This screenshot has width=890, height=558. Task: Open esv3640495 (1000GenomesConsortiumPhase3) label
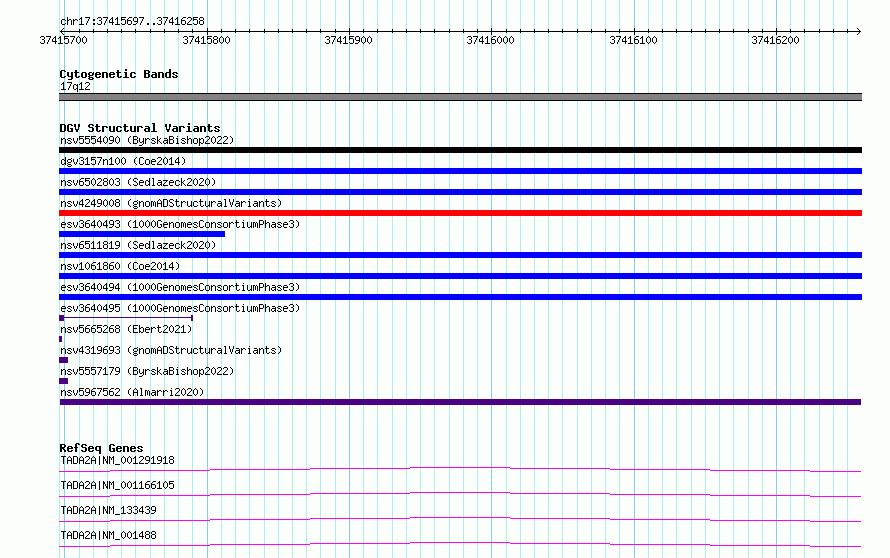click(x=180, y=308)
